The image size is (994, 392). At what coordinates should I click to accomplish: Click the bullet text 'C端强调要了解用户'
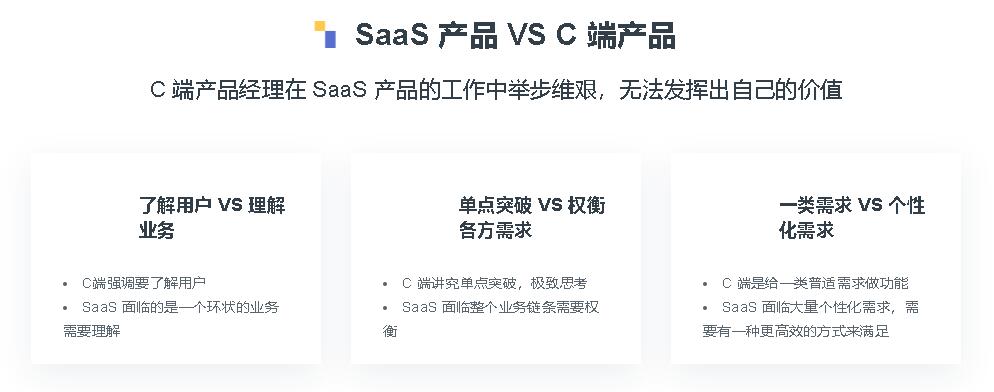tap(144, 284)
